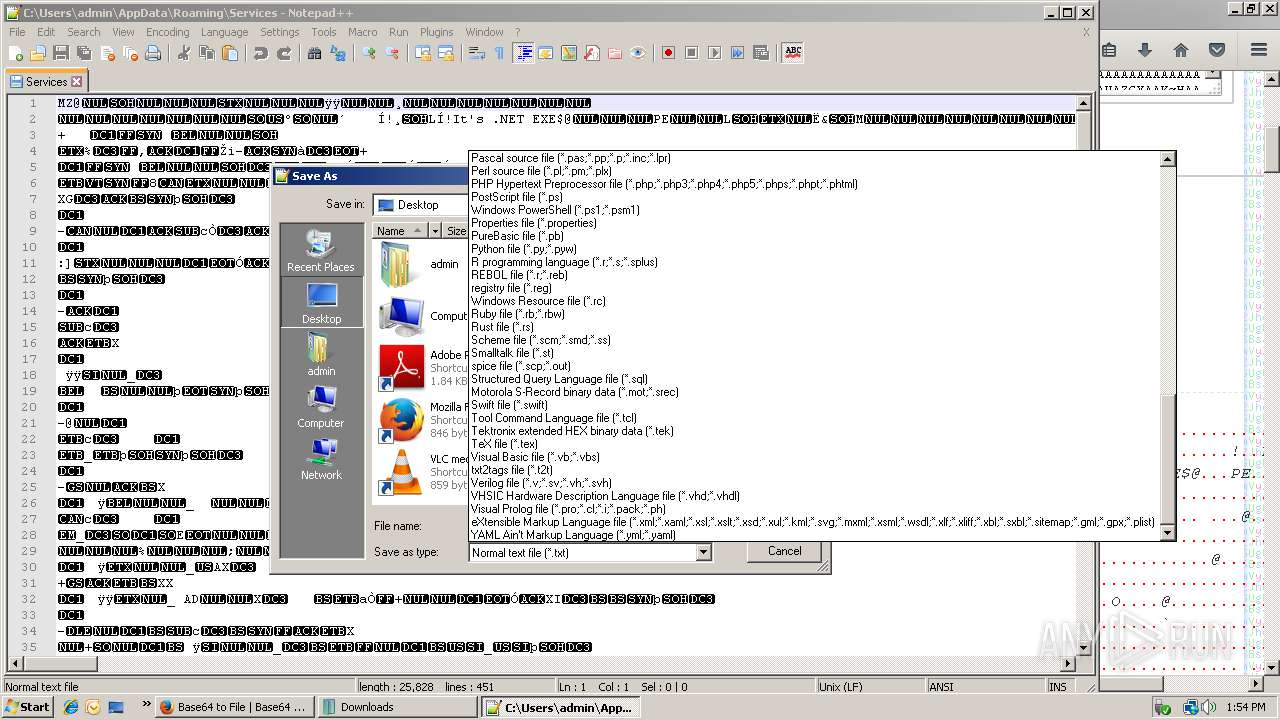Click the ABC spell check icon
1280x720 pixels.
tap(793, 53)
